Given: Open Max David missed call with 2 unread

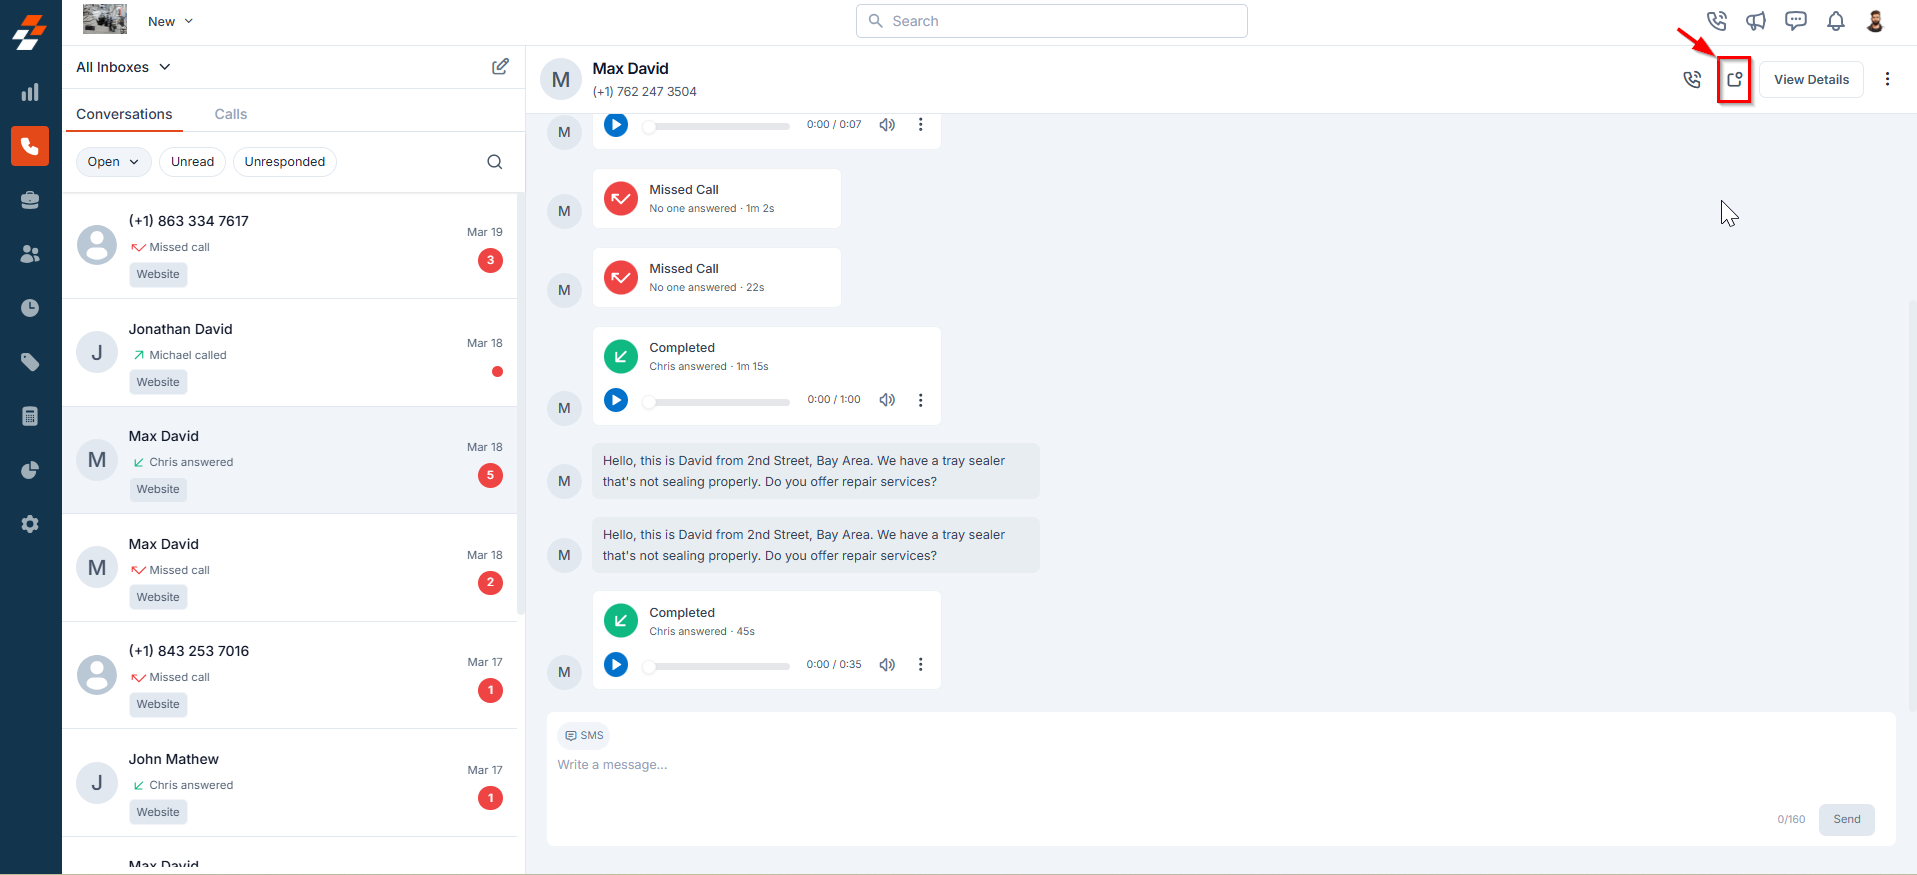Looking at the screenshot, I should [289, 569].
